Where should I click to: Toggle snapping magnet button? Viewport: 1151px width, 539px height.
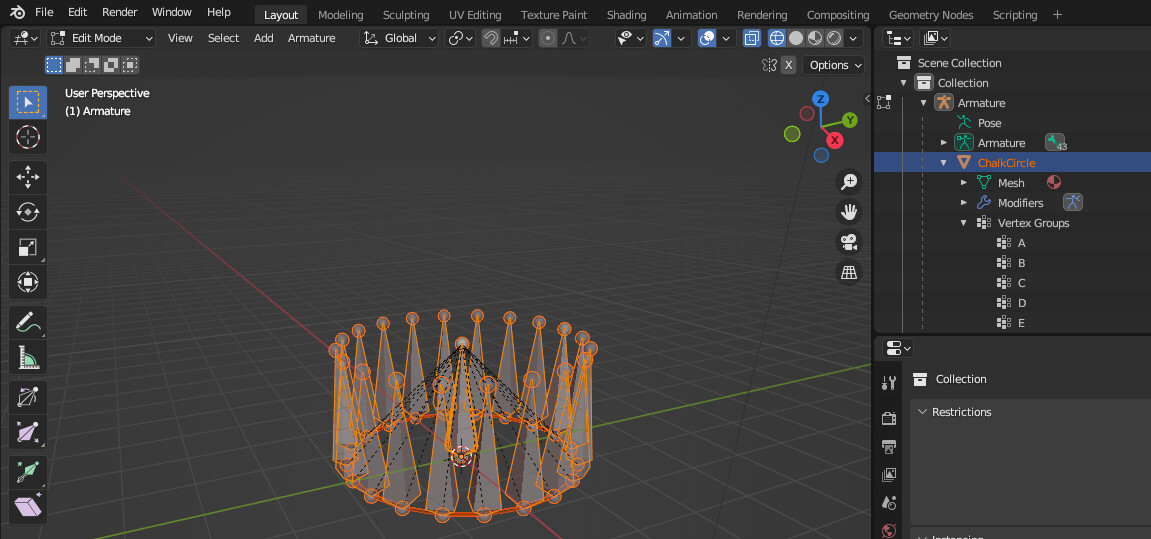(490, 38)
